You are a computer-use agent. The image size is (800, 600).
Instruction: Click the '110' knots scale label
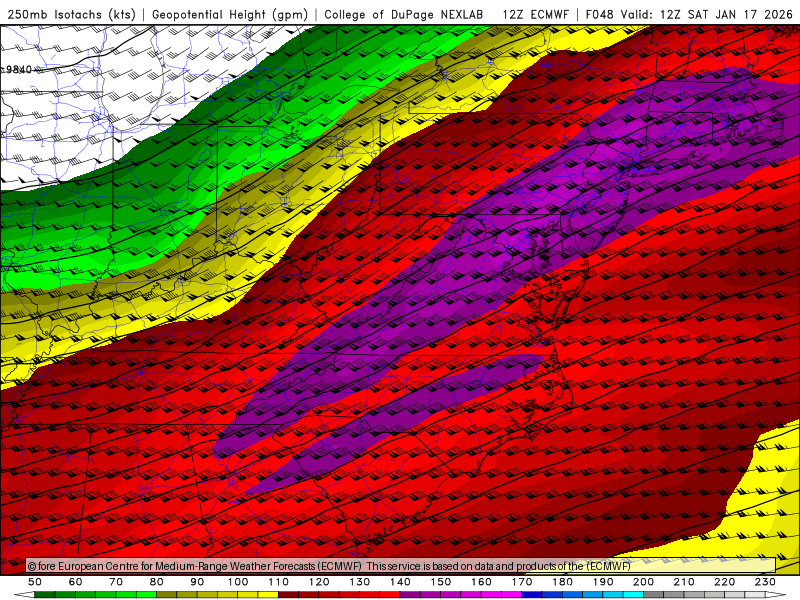pyautogui.click(x=279, y=582)
